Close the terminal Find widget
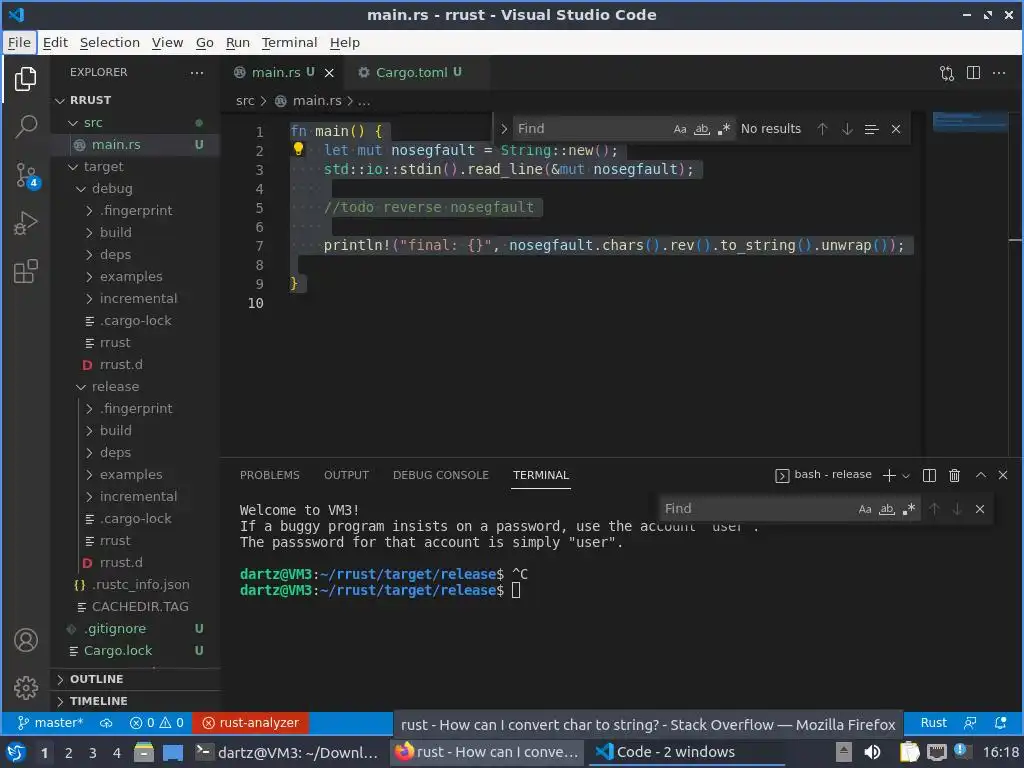Viewport: 1024px width, 768px height. [980, 509]
